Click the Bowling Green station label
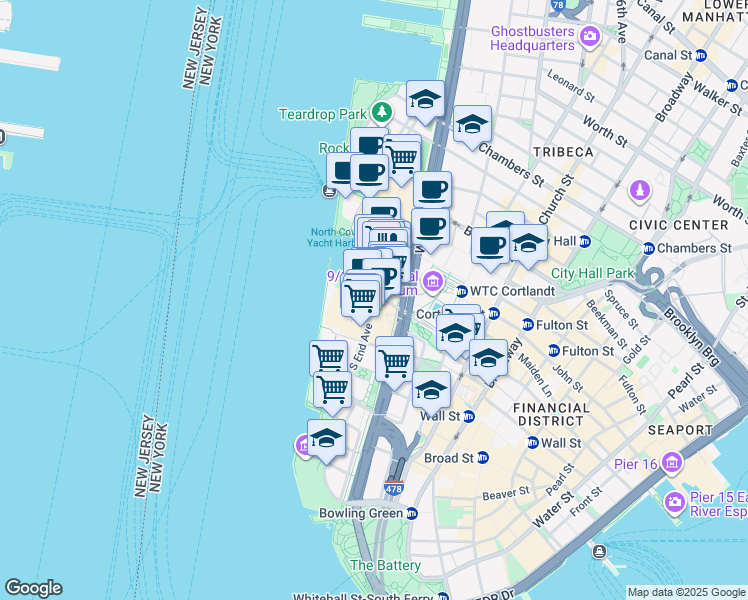Screen dimensions: 748x600 point(361,514)
